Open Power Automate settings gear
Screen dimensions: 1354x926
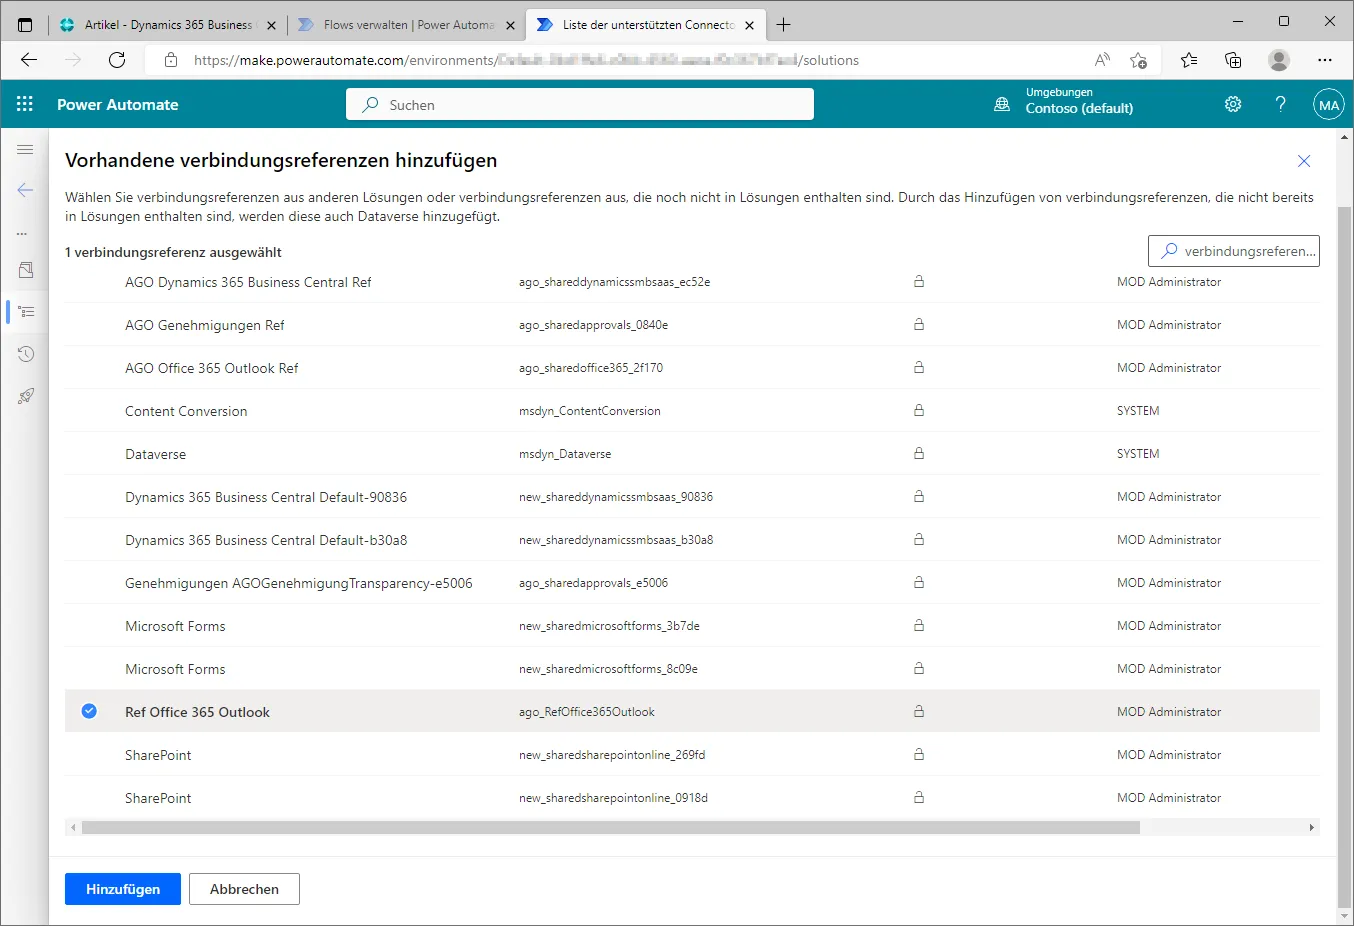(1233, 104)
